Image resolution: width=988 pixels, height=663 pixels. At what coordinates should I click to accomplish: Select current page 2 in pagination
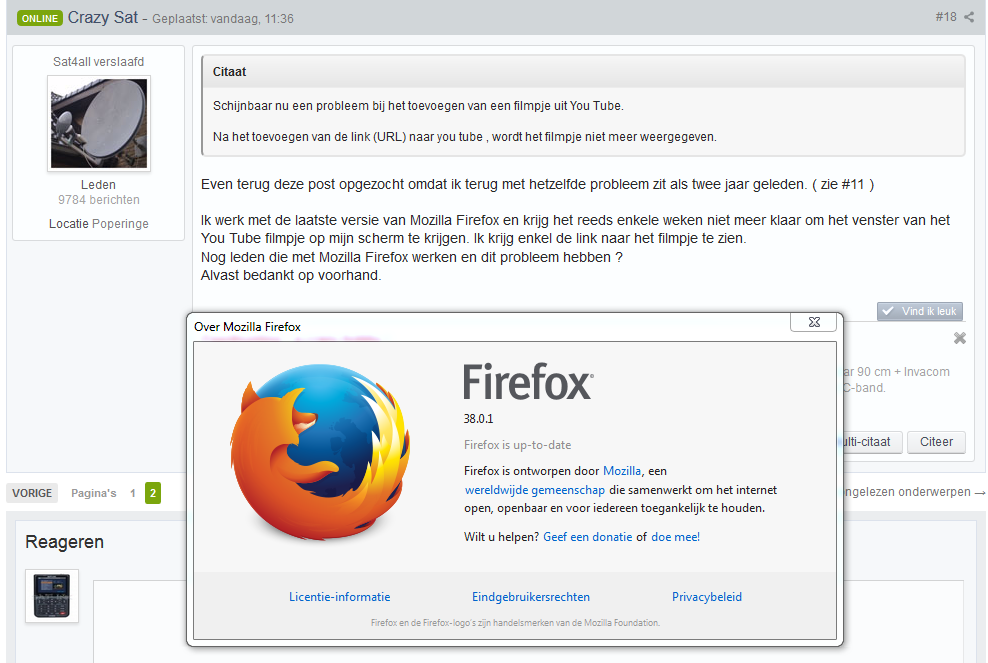tap(153, 493)
